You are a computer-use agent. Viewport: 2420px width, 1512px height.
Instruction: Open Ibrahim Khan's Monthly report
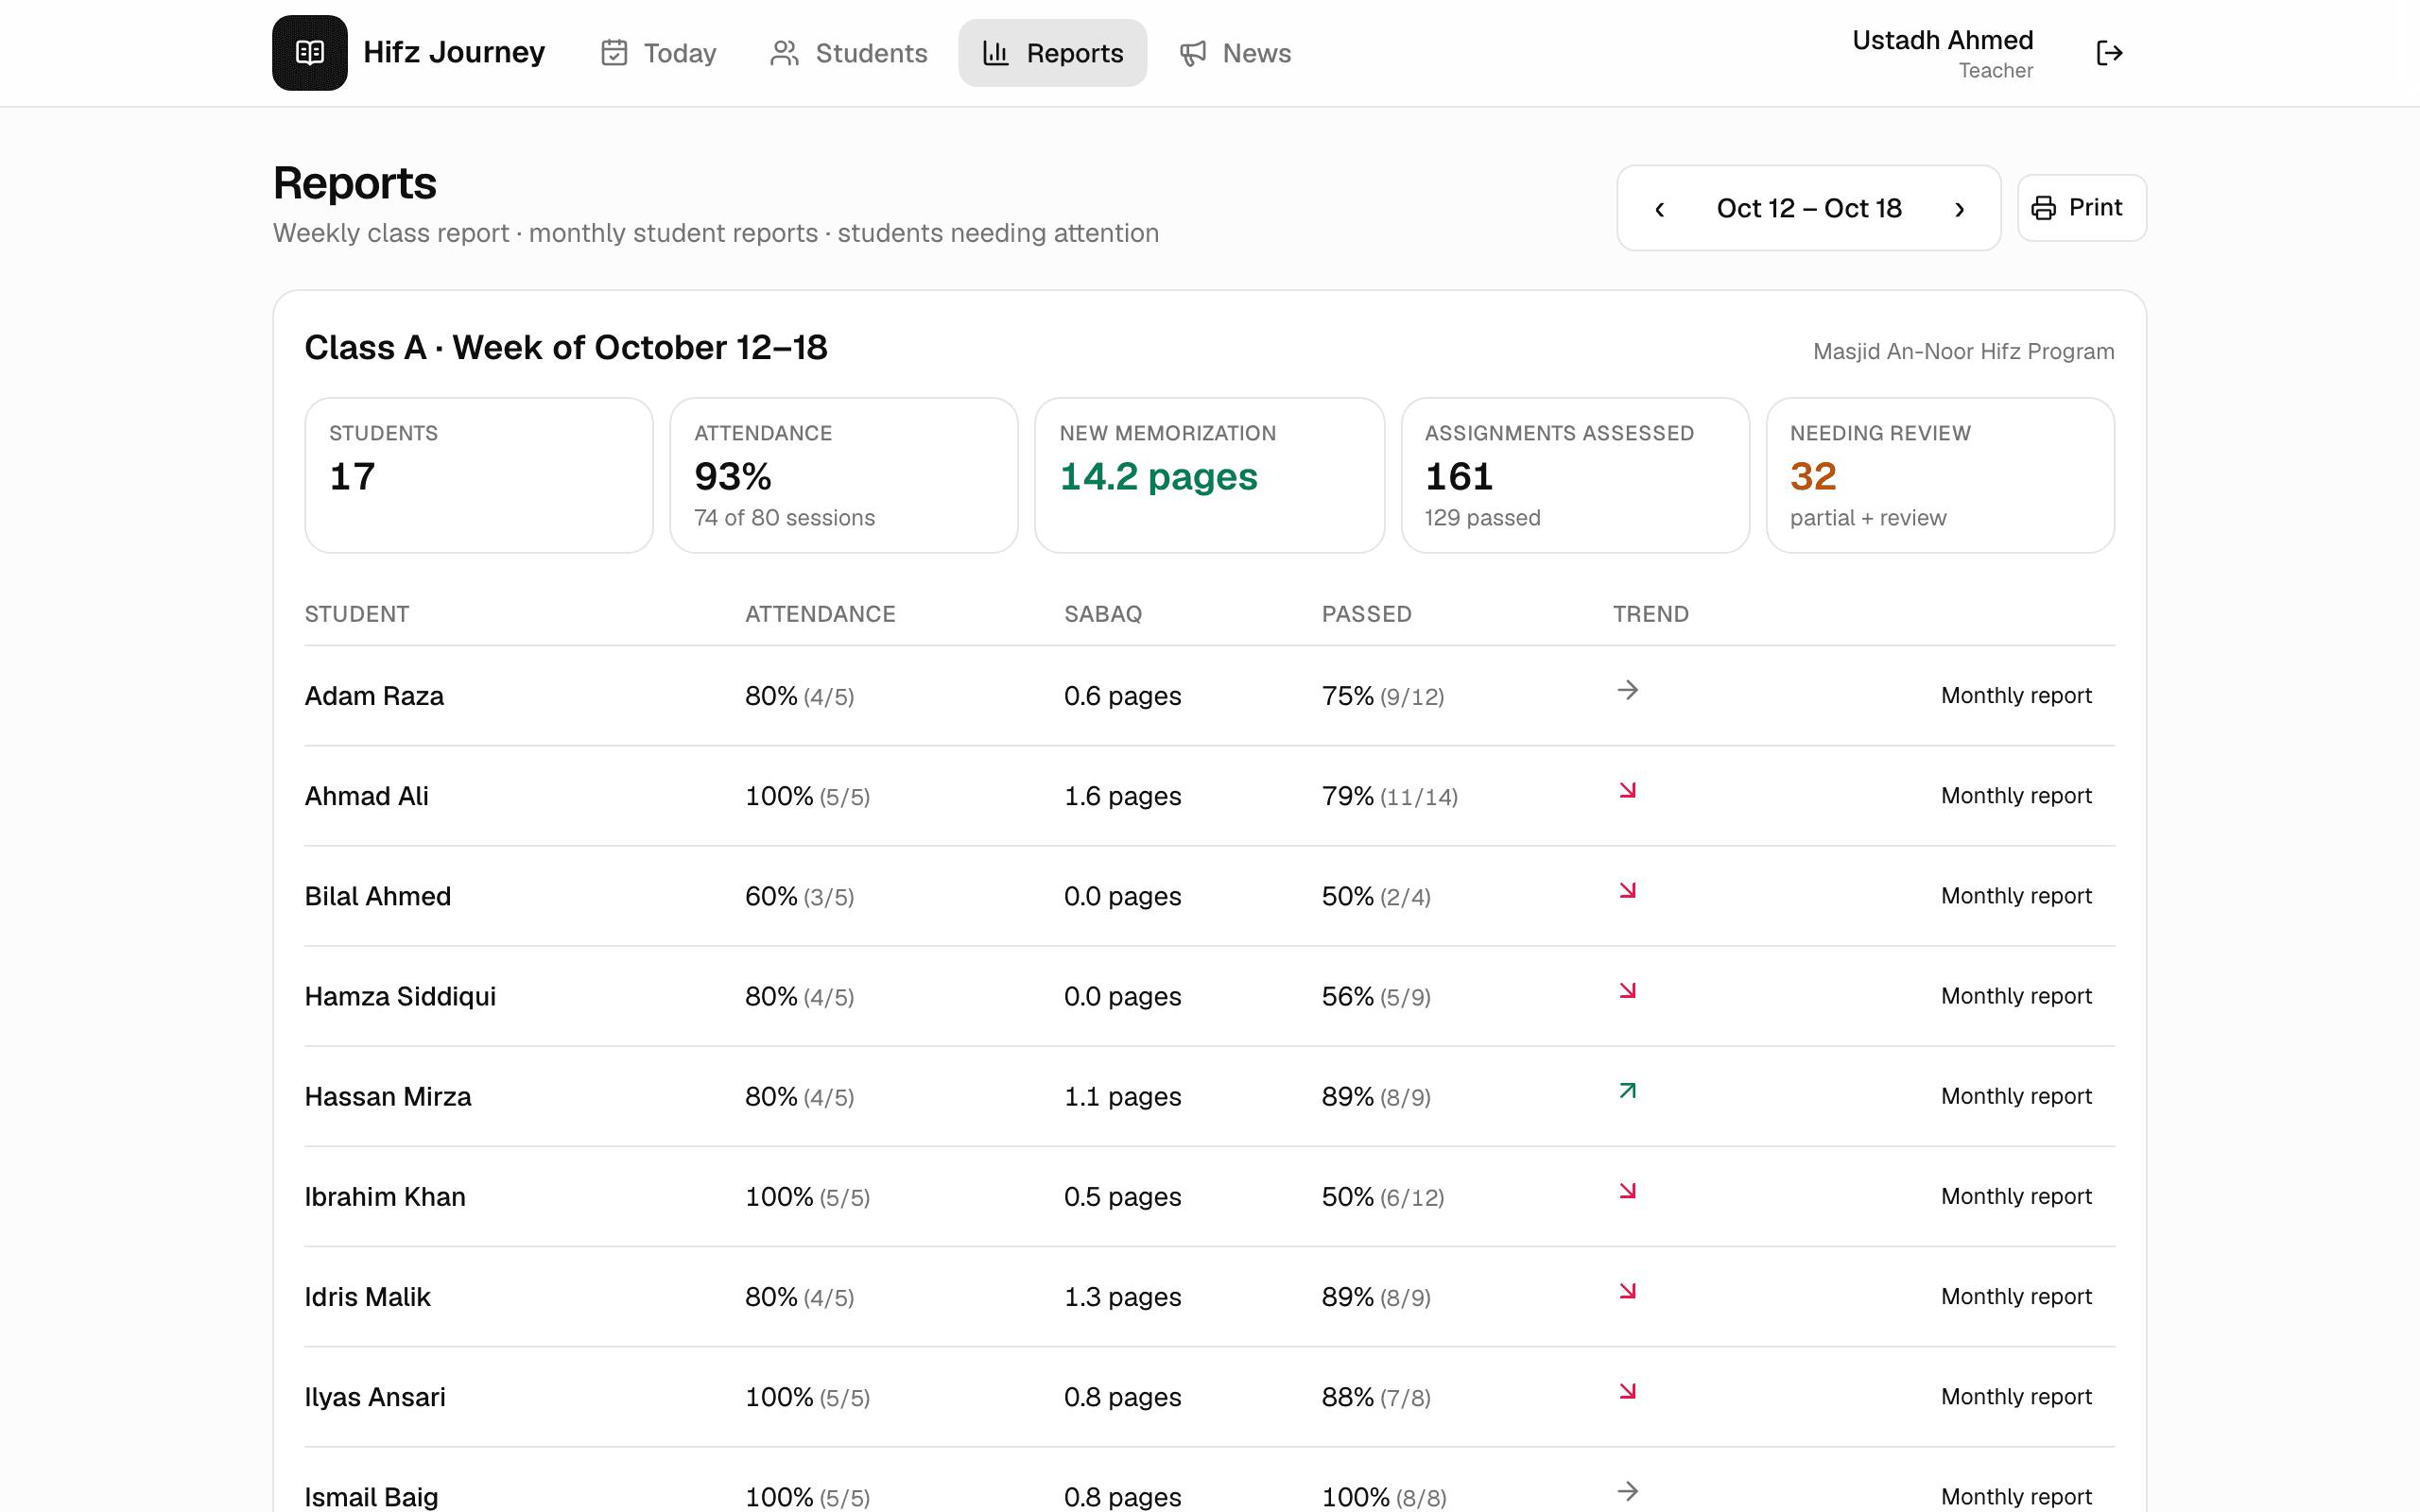click(x=2016, y=1196)
